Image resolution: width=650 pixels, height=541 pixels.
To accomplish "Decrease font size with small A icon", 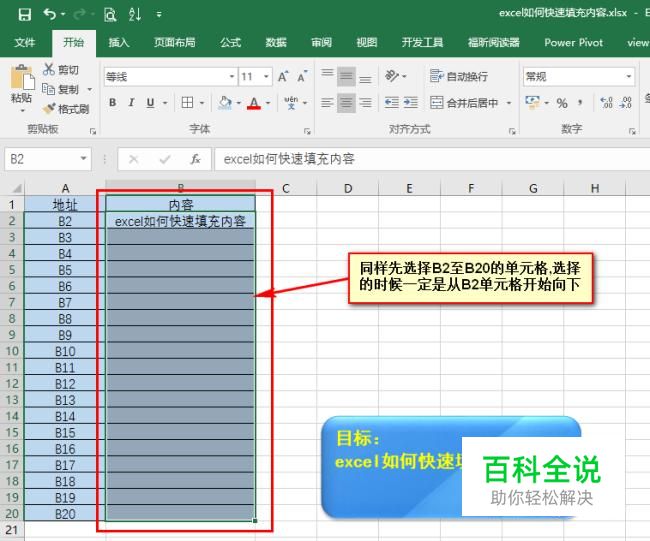I will point(302,76).
